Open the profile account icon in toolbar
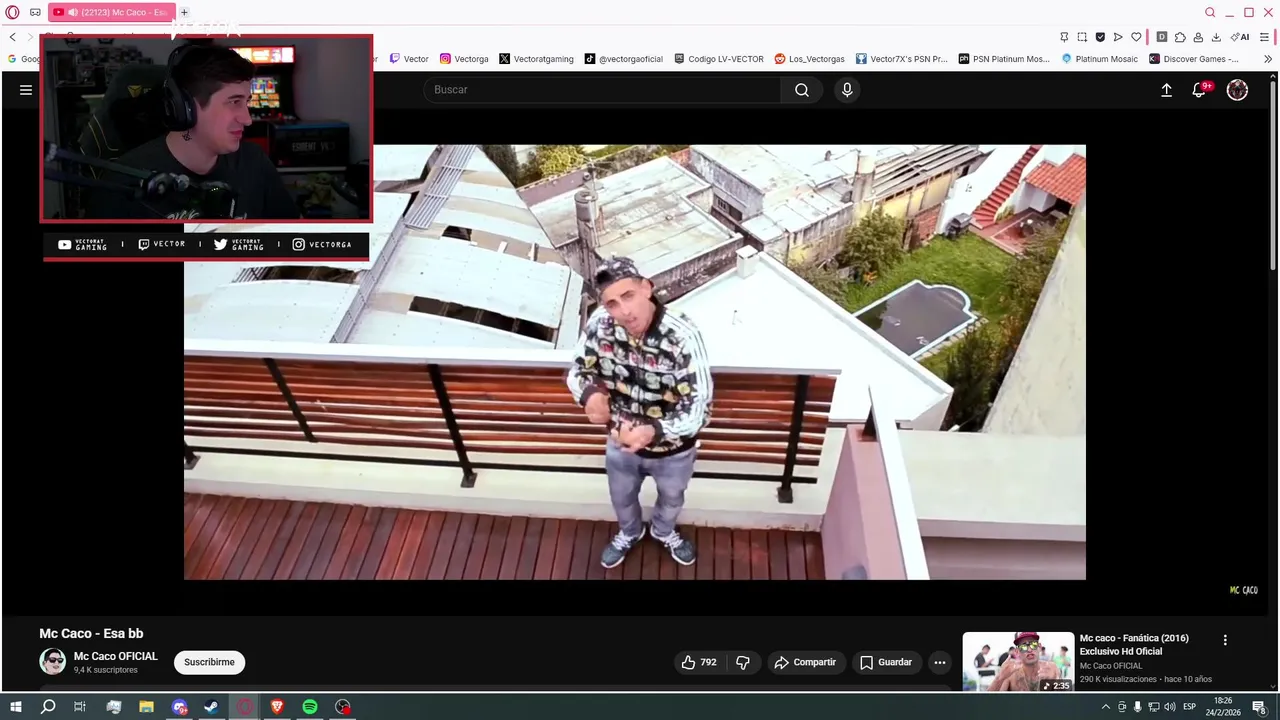The image size is (1280, 720). pos(1198,37)
